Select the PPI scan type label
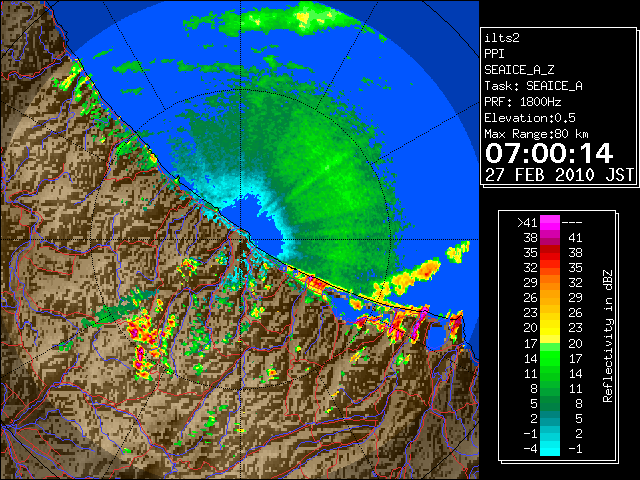Image resolution: width=640 pixels, height=480 pixels. [x=494, y=54]
